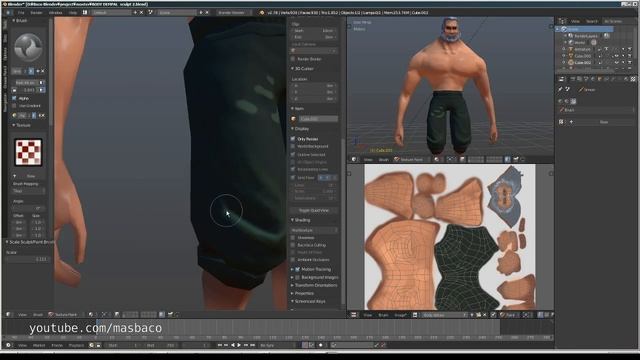Image resolution: width=640 pixels, height=360 pixels.
Task: Click the outliner View menu
Action: click(575, 21)
